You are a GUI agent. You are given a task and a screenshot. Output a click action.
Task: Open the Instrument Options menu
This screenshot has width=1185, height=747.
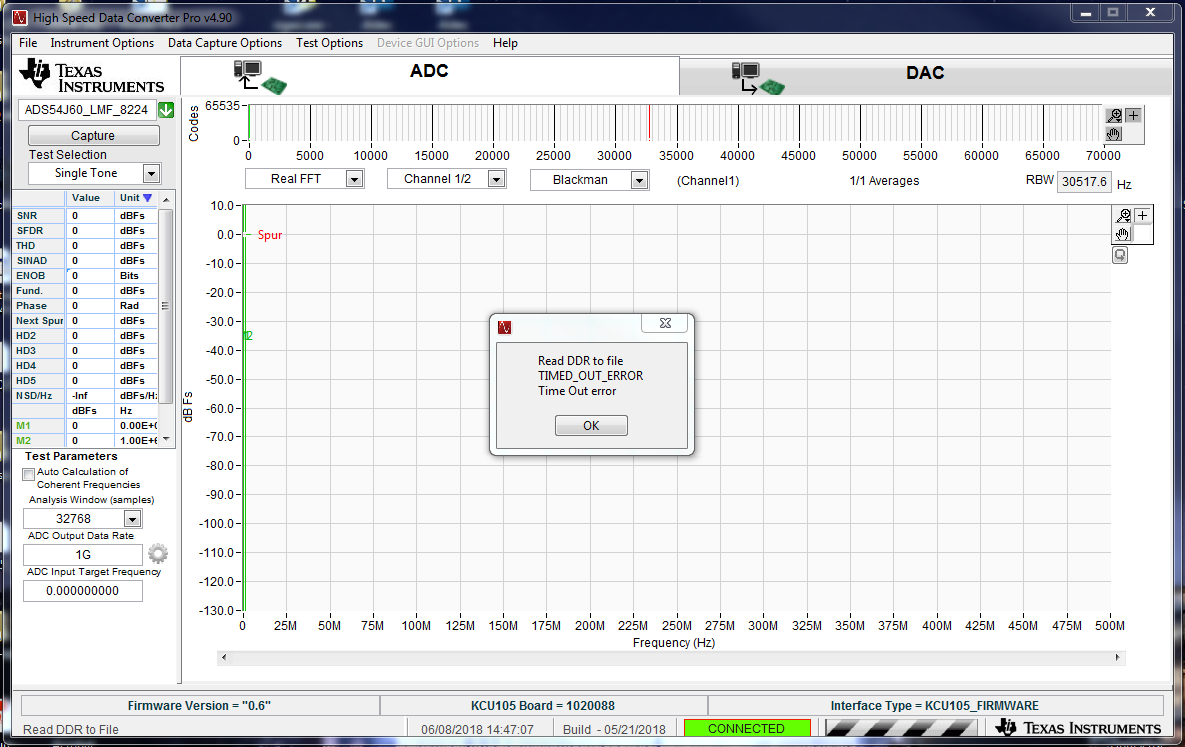(x=102, y=43)
